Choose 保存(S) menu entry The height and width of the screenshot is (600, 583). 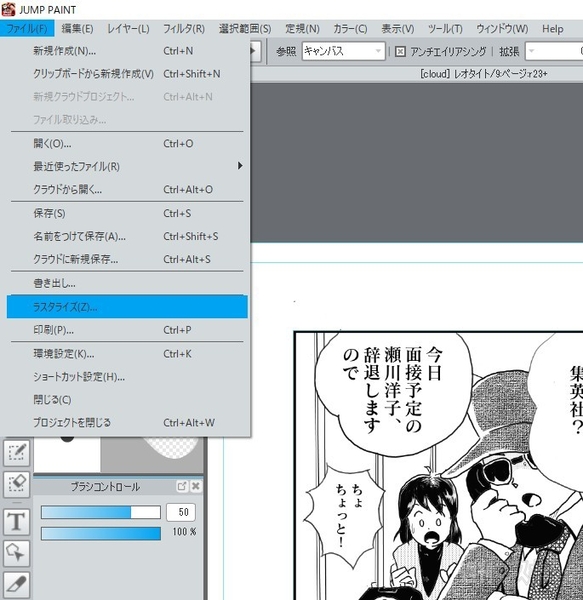click(127, 213)
